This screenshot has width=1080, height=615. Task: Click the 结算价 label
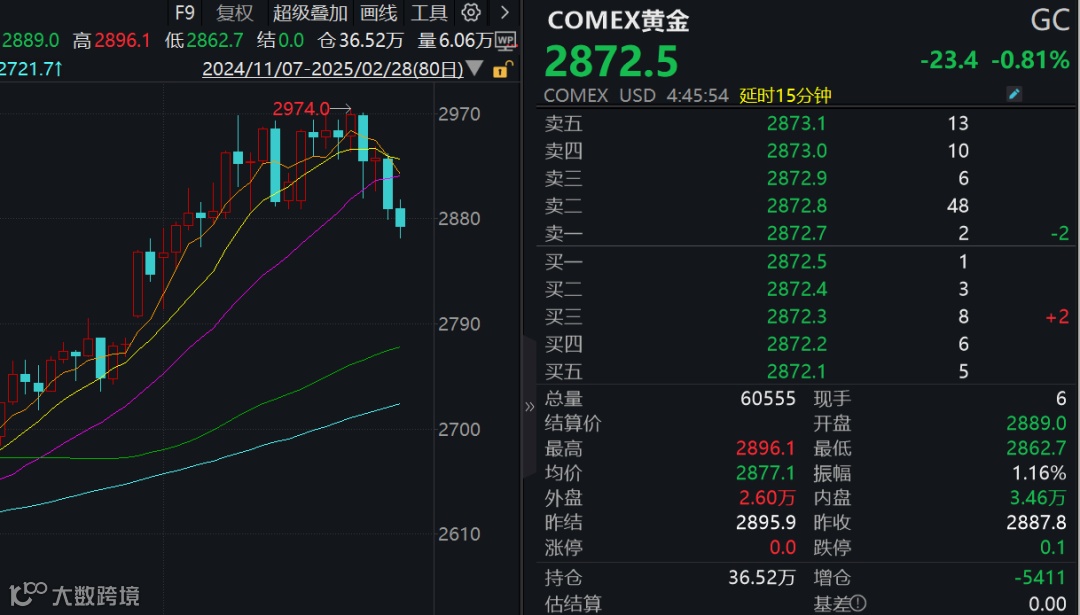[572, 424]
